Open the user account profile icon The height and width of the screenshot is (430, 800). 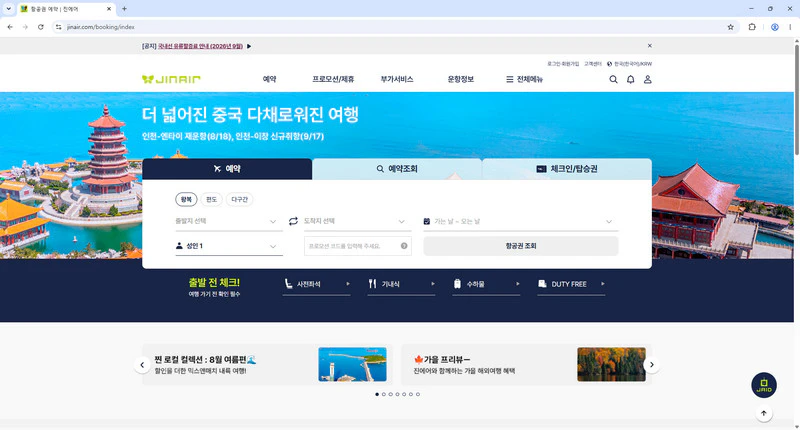[x=647, y=79]
